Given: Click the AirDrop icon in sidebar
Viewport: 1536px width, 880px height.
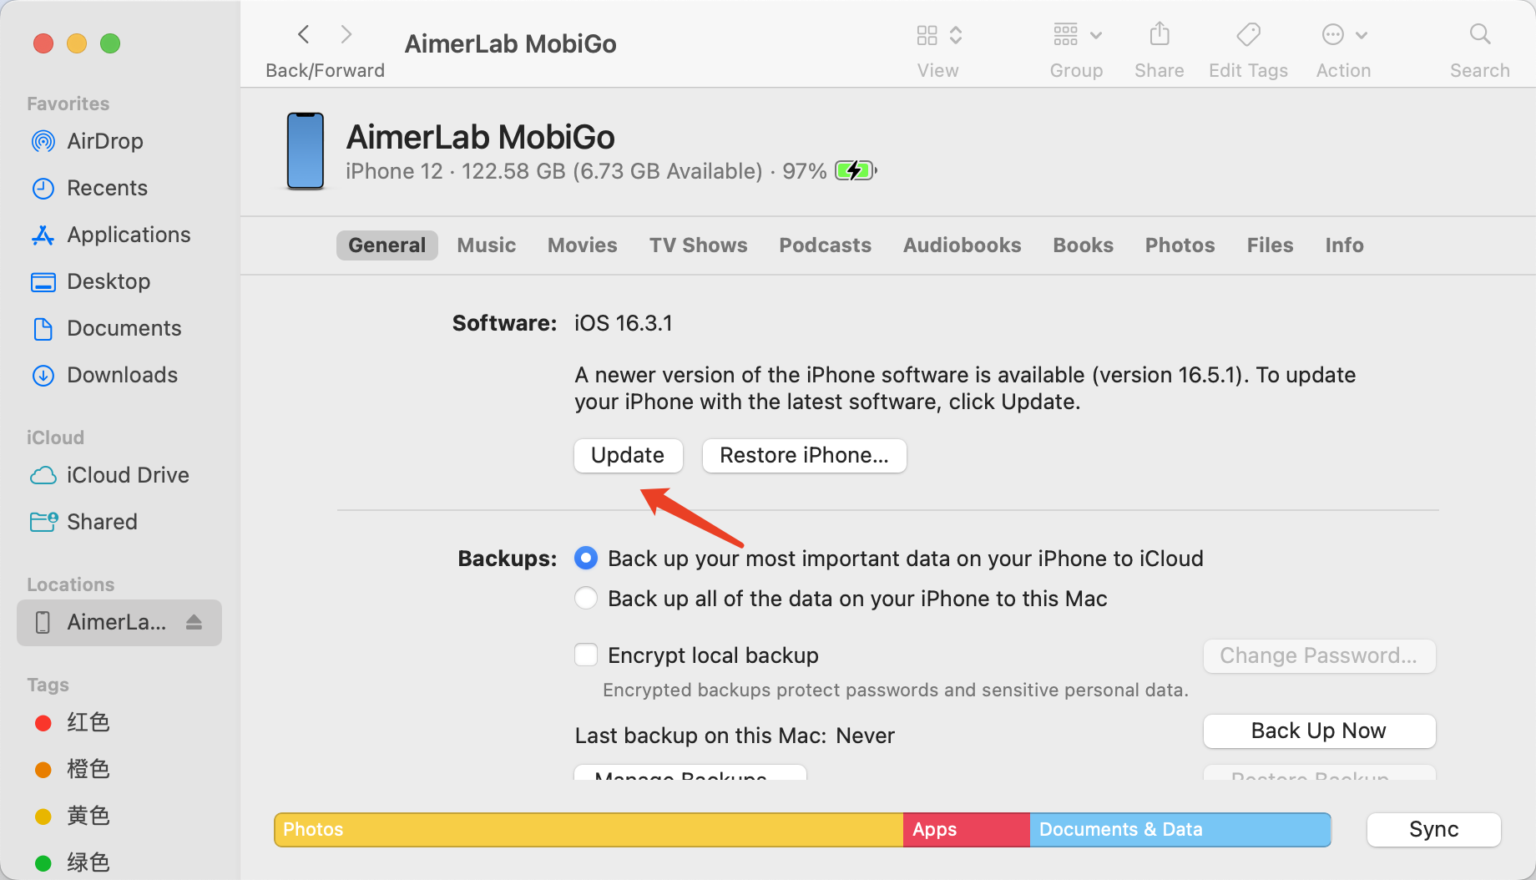Looking at the screenshot, I should coord(43,141).
